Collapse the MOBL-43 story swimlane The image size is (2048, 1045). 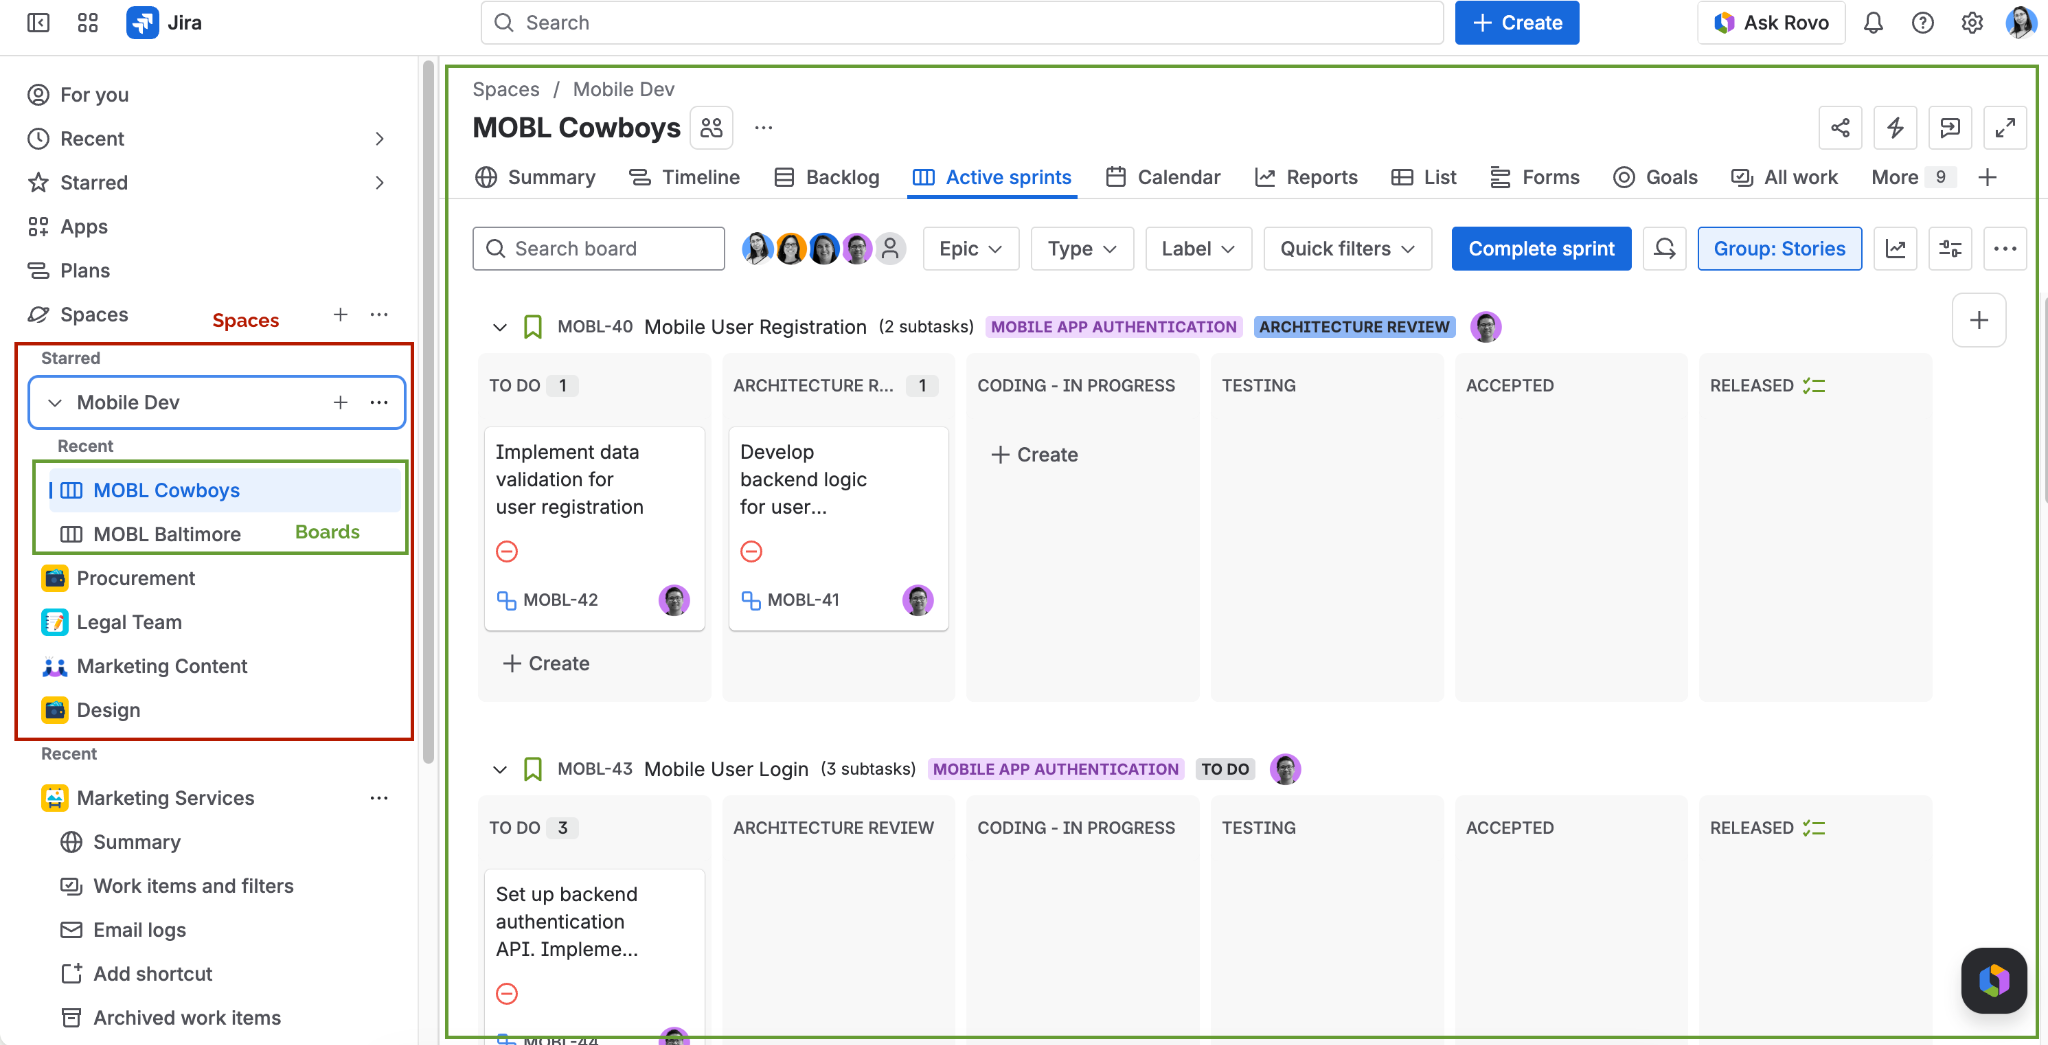(500, 769)
